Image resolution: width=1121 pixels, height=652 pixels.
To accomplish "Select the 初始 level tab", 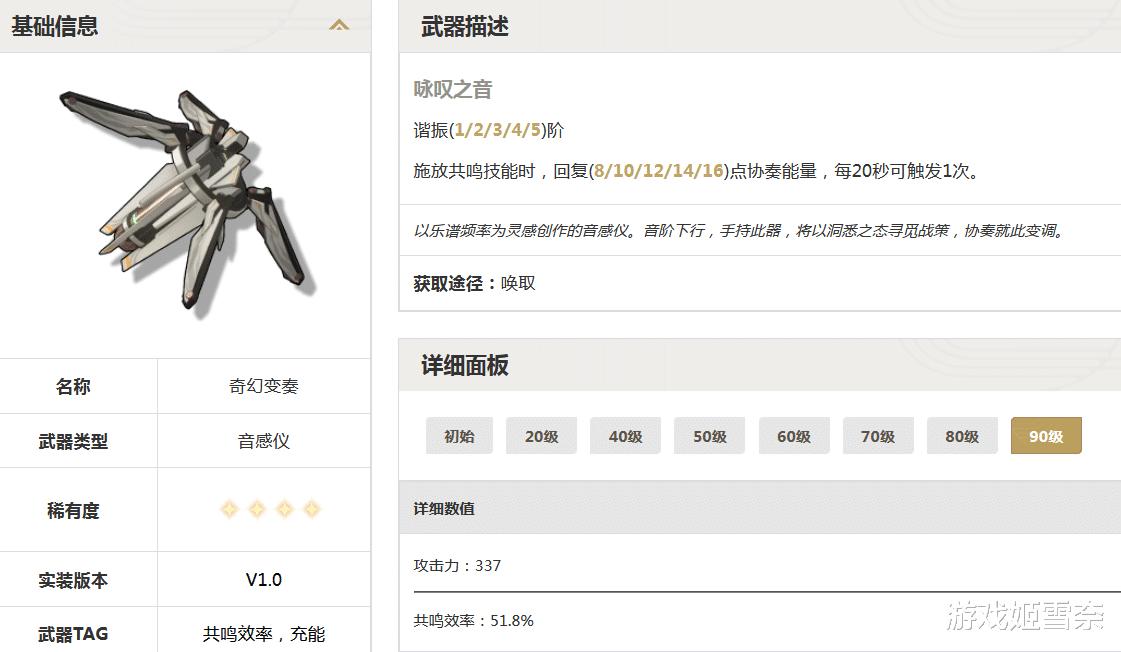I will tap(459, 436).
